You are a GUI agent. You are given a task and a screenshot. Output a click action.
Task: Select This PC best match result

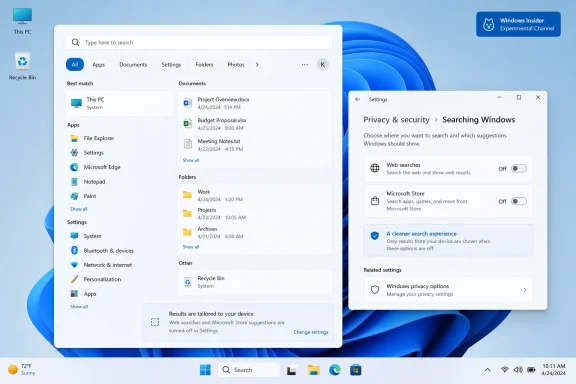[119, 103]
